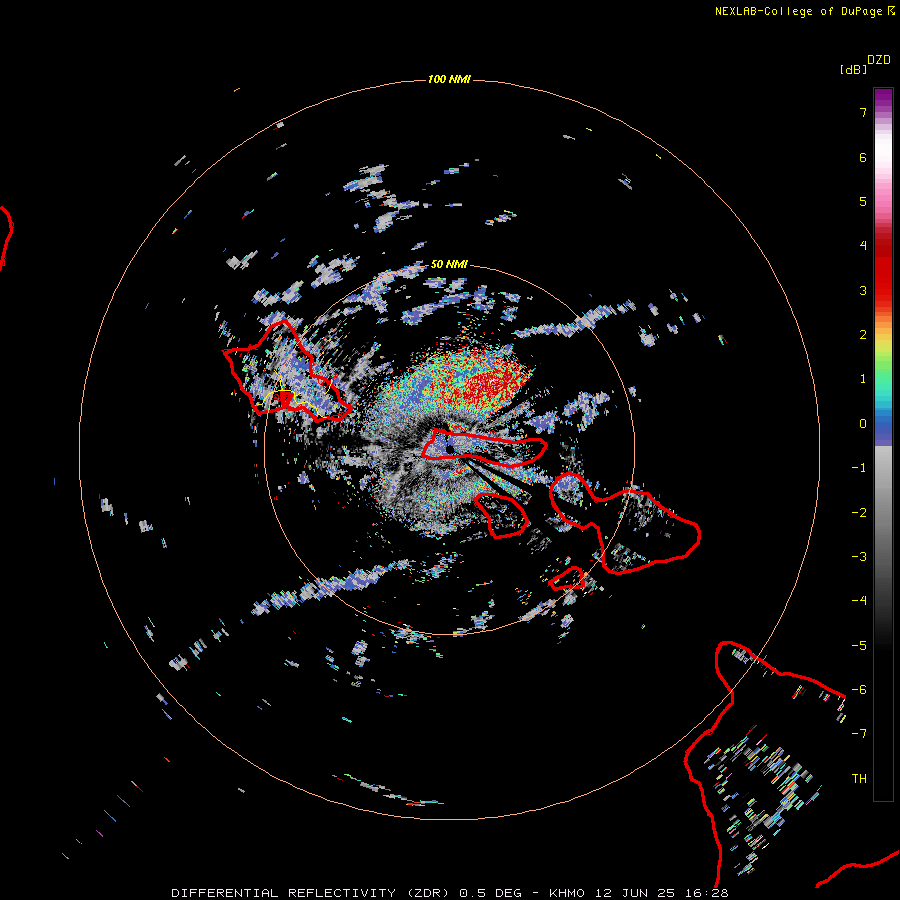Click the positive 1 scale value
This screenshot has height=900, width=900.
point(863,379)
